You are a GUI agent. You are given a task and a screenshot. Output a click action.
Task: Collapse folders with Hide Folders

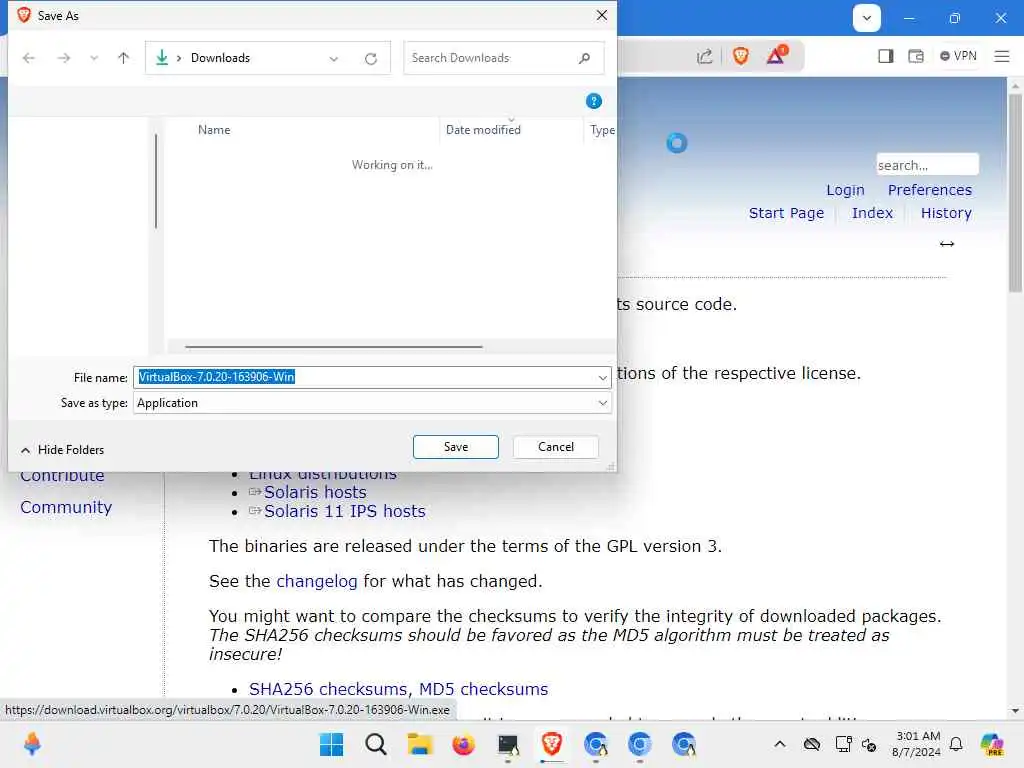(63, 450)
